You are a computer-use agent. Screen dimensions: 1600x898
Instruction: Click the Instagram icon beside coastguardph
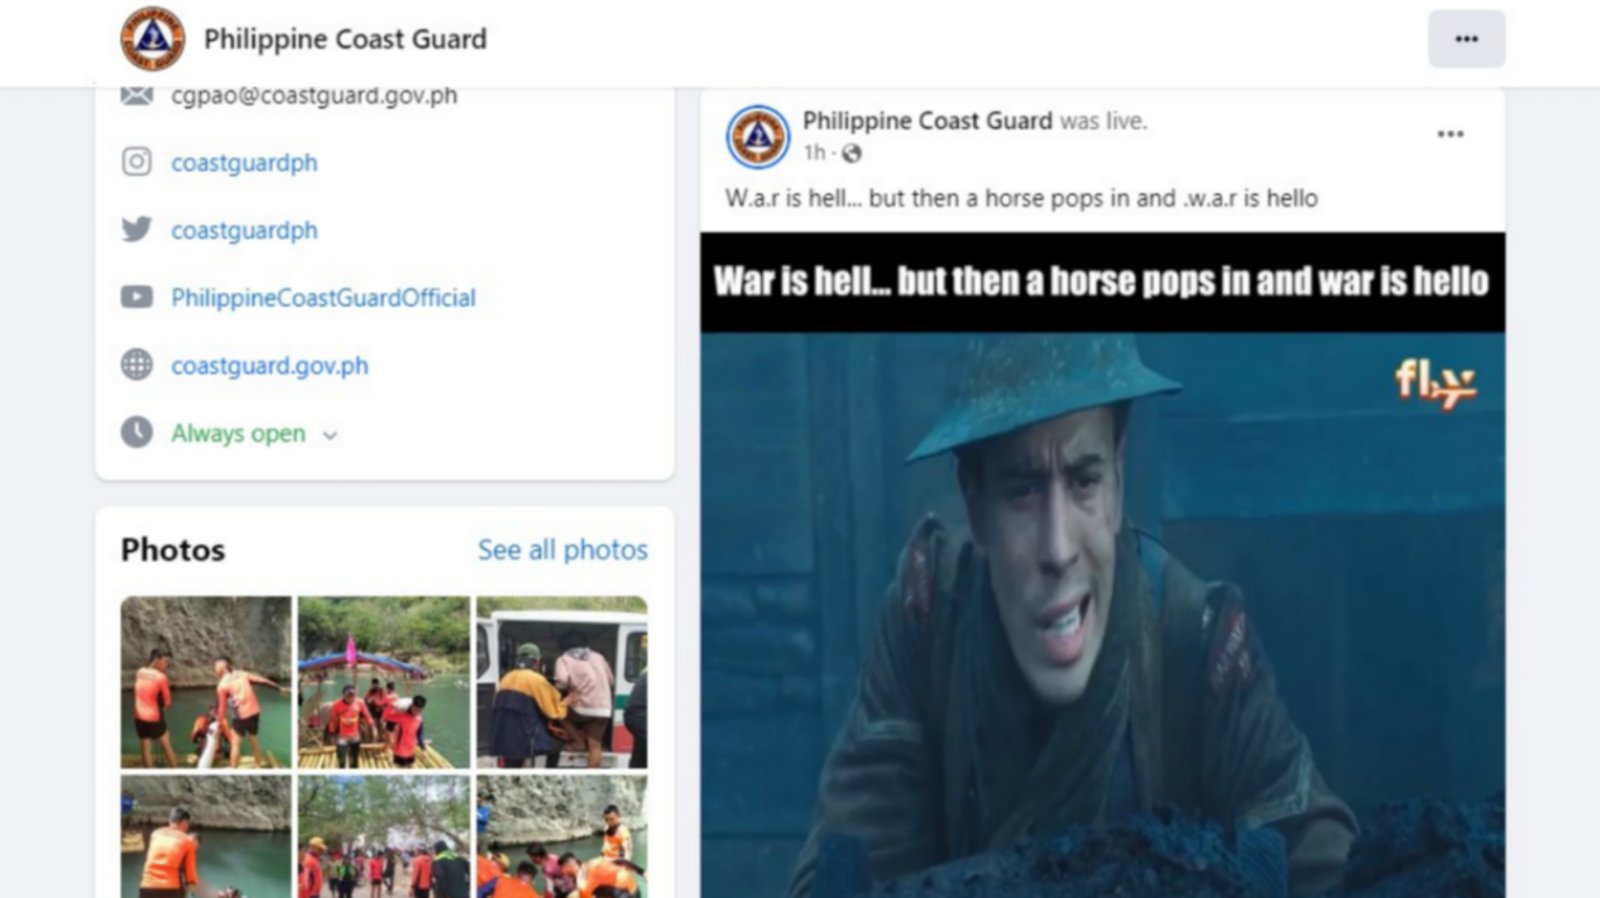tap(137, 162)
